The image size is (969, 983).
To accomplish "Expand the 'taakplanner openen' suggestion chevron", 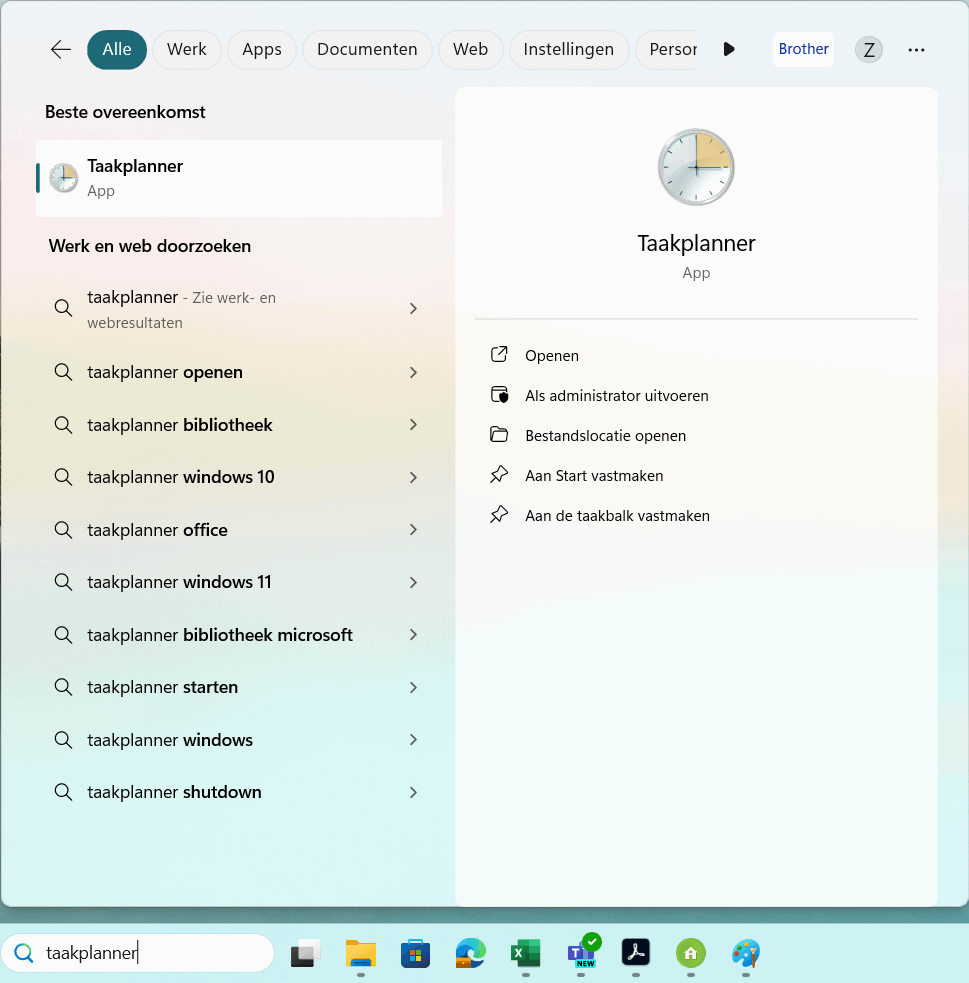I will (413, 372).
